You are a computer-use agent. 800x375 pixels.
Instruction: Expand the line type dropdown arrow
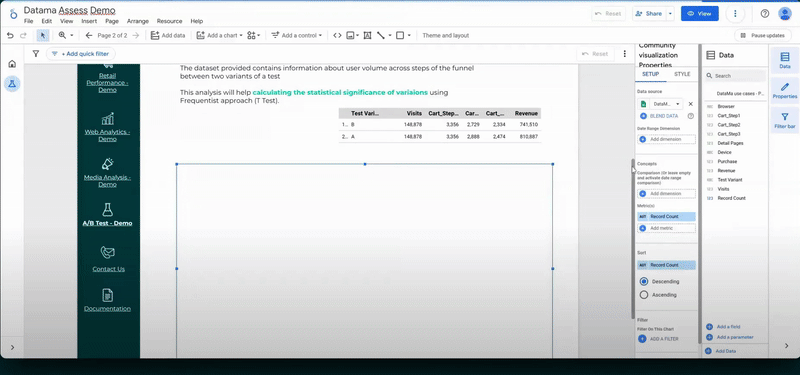tap(390, 36)
